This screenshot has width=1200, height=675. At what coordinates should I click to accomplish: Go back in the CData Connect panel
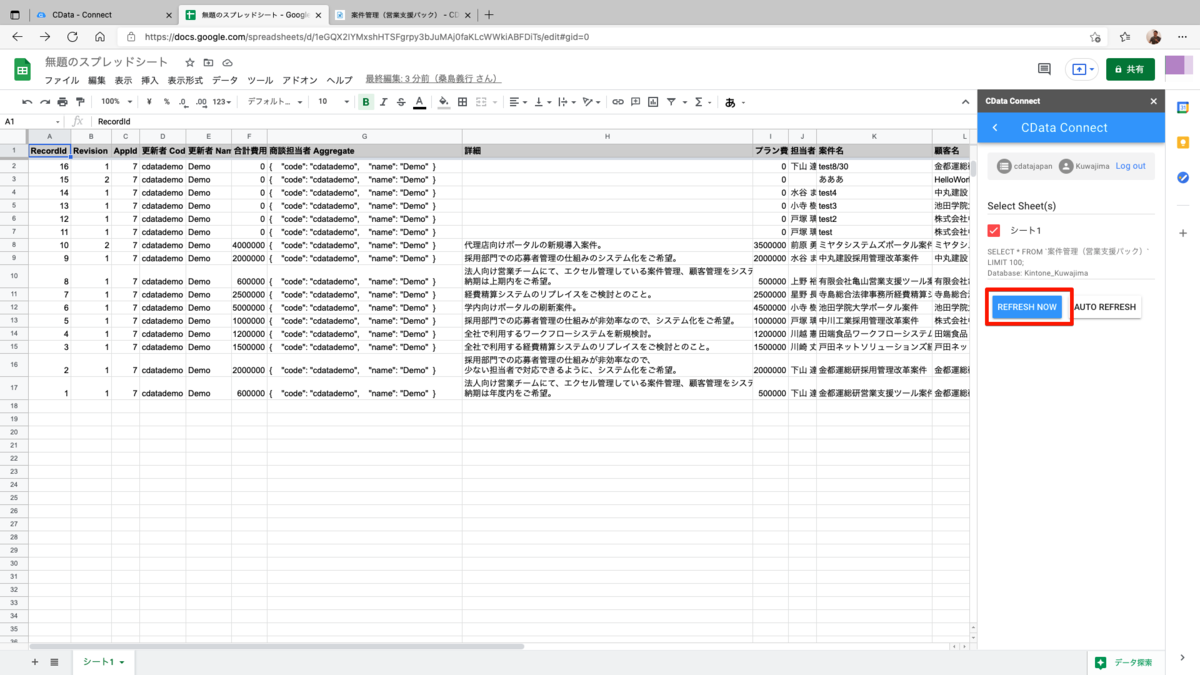point(995,128)
